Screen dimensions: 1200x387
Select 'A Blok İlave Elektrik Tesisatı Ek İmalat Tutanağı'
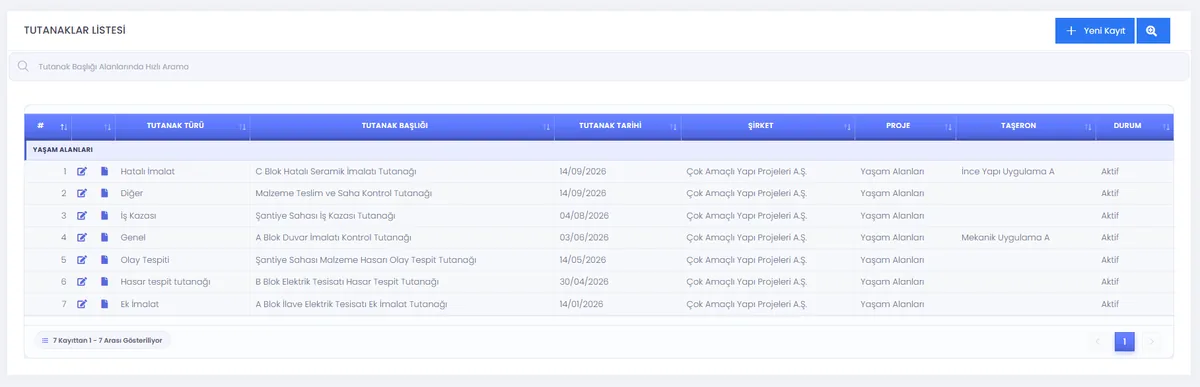point(351,303)
